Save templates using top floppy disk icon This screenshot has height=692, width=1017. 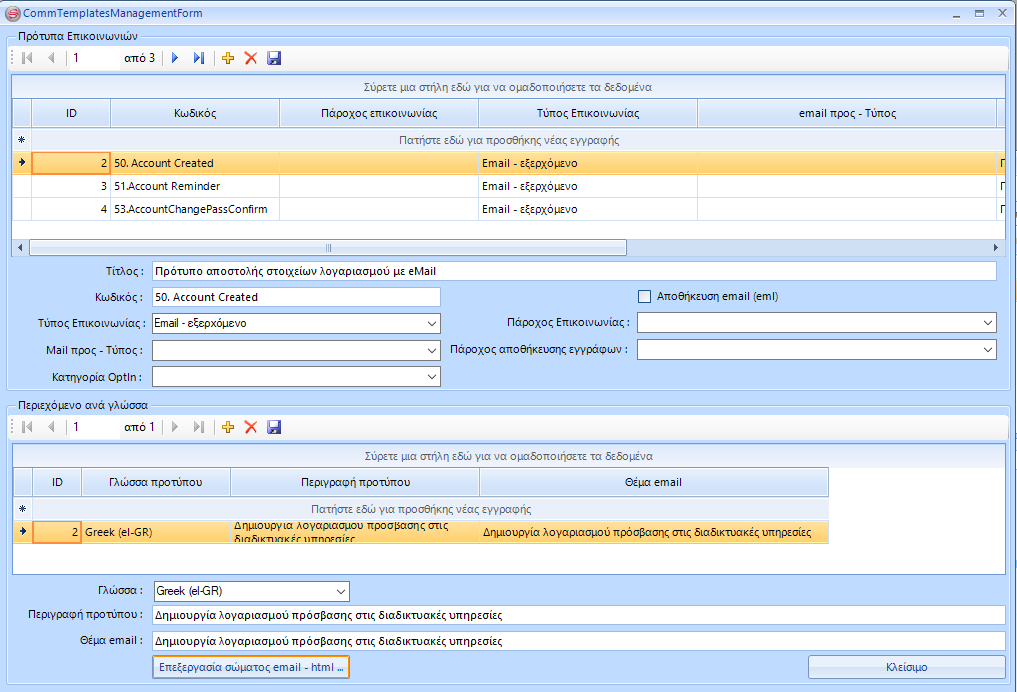(x=274, y=58)
